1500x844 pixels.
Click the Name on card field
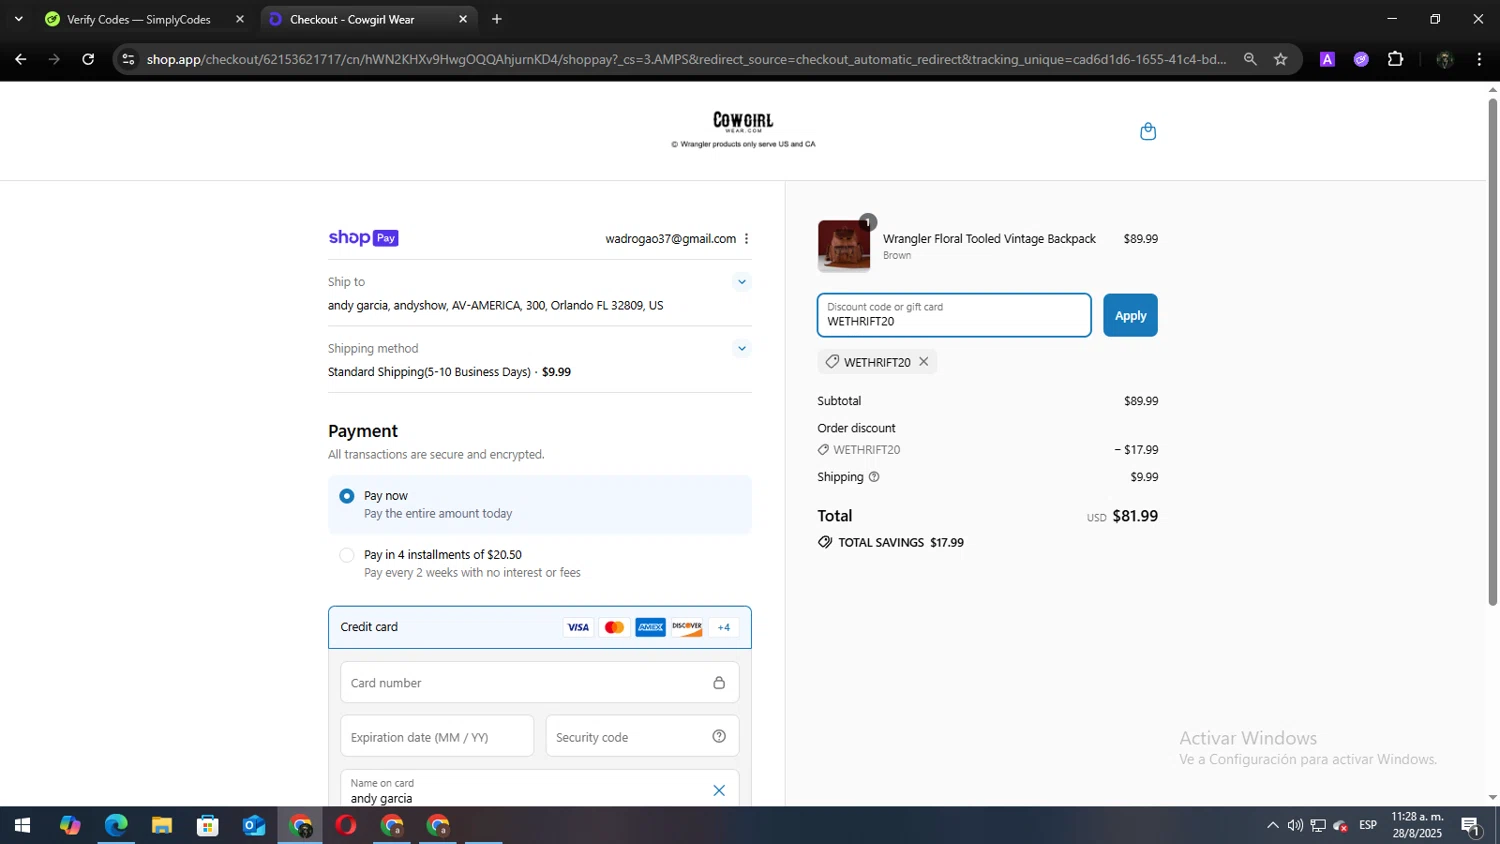click(540, 789)
